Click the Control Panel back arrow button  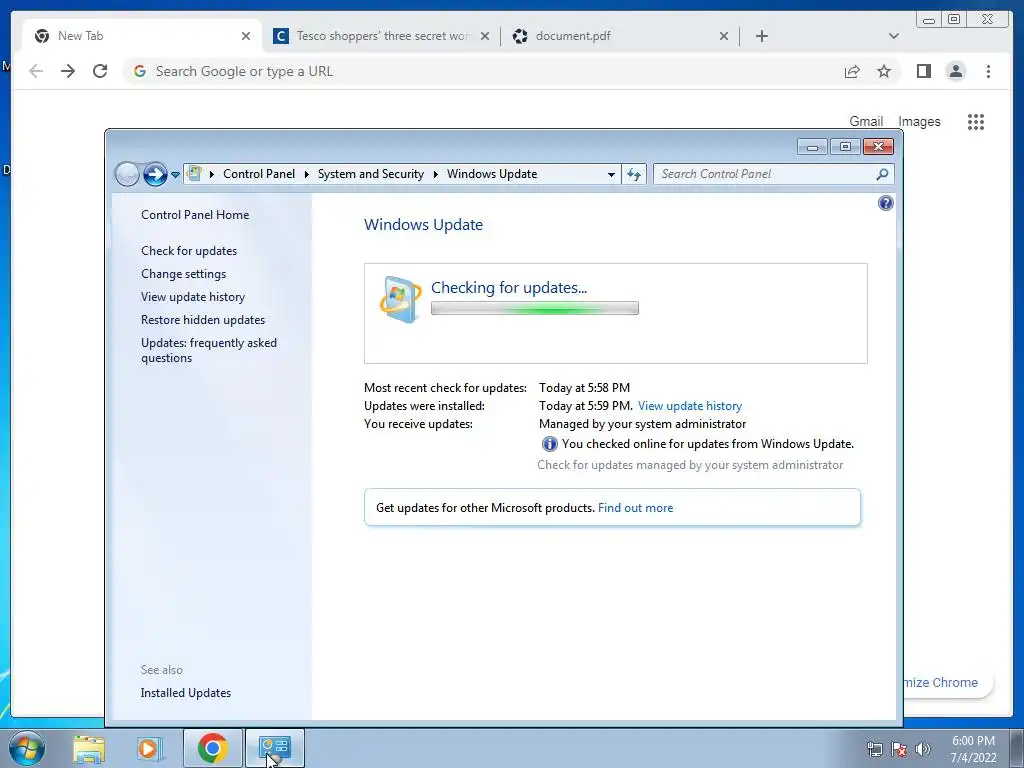pyautogui.click(x=127, y=174)
